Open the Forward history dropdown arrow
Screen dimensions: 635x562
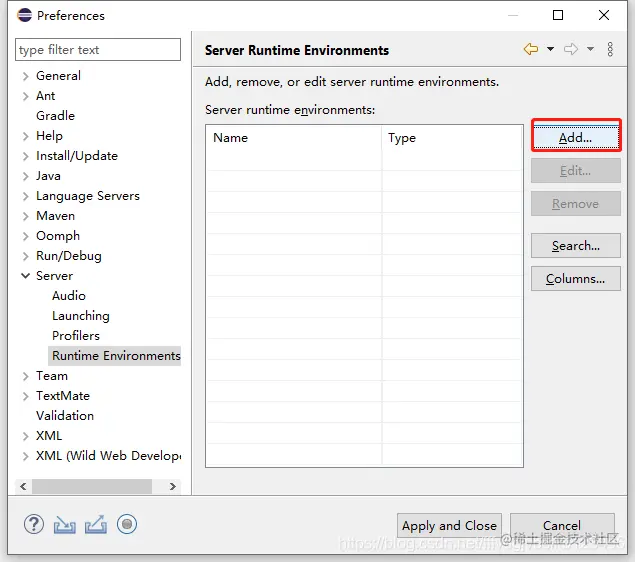pos(590,49)
